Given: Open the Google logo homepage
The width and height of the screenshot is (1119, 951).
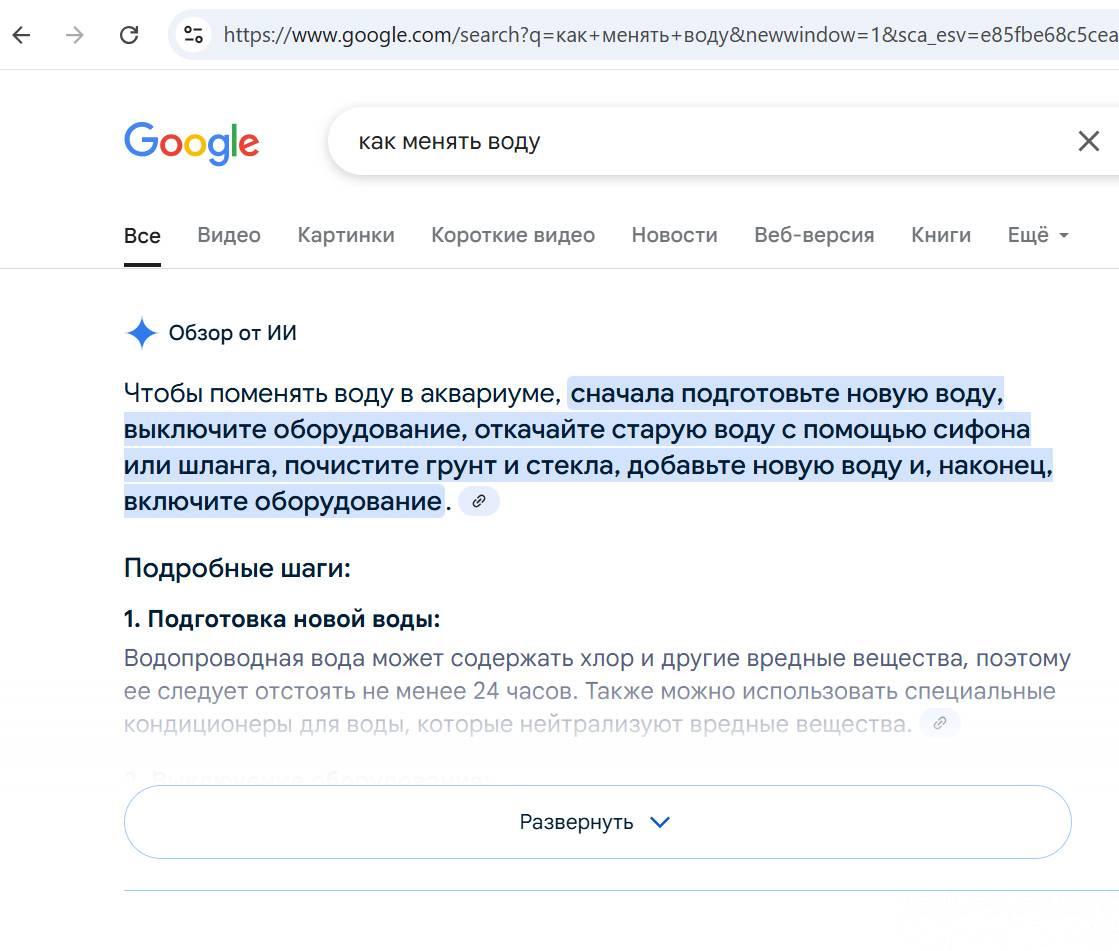Looking at the screenshot, I should pyautogui.click(x=191, y=143).
